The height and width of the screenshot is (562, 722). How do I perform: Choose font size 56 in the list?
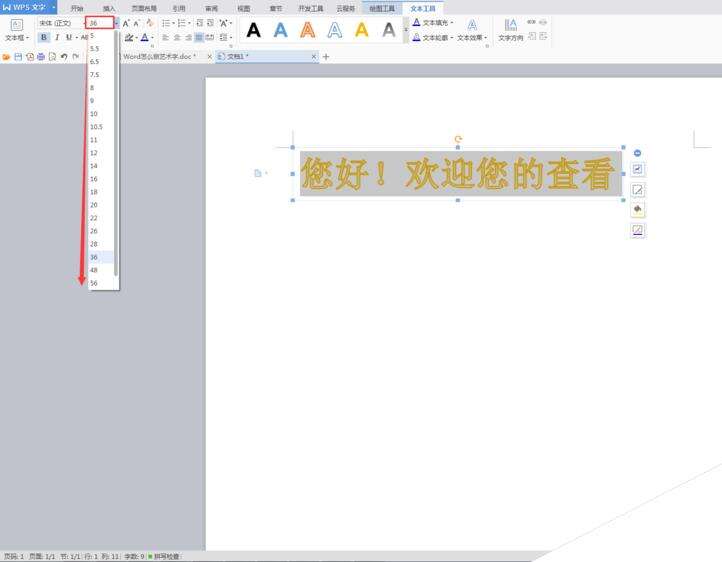(101, 283)
